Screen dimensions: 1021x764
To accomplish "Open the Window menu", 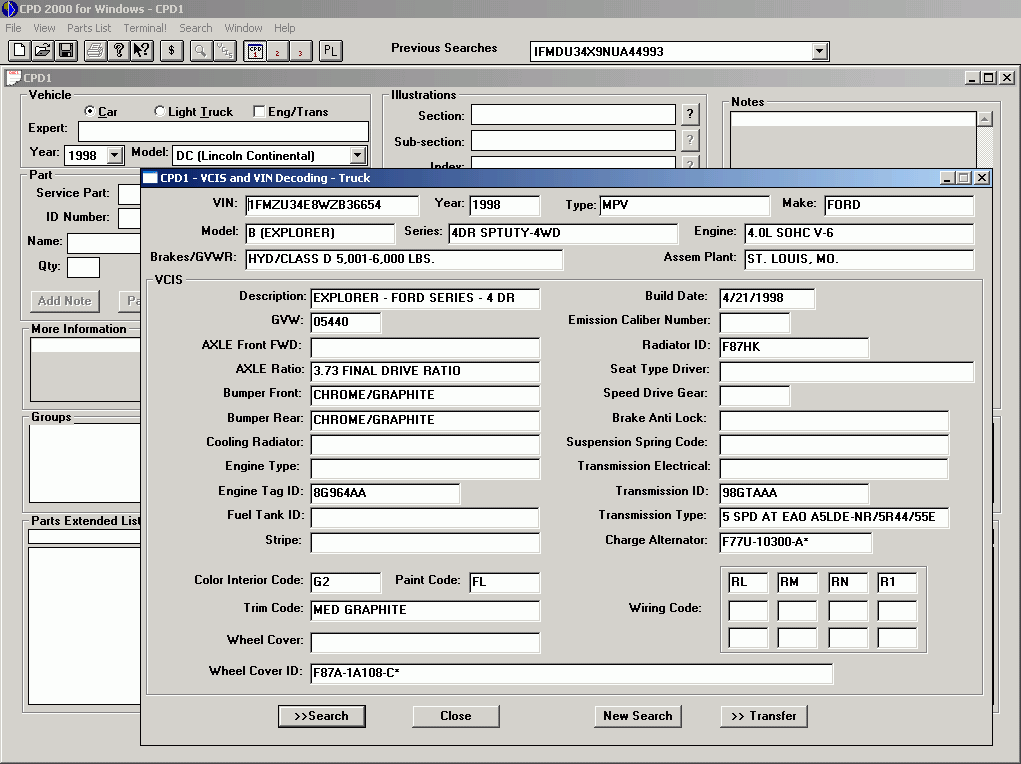I will point(244,28).
